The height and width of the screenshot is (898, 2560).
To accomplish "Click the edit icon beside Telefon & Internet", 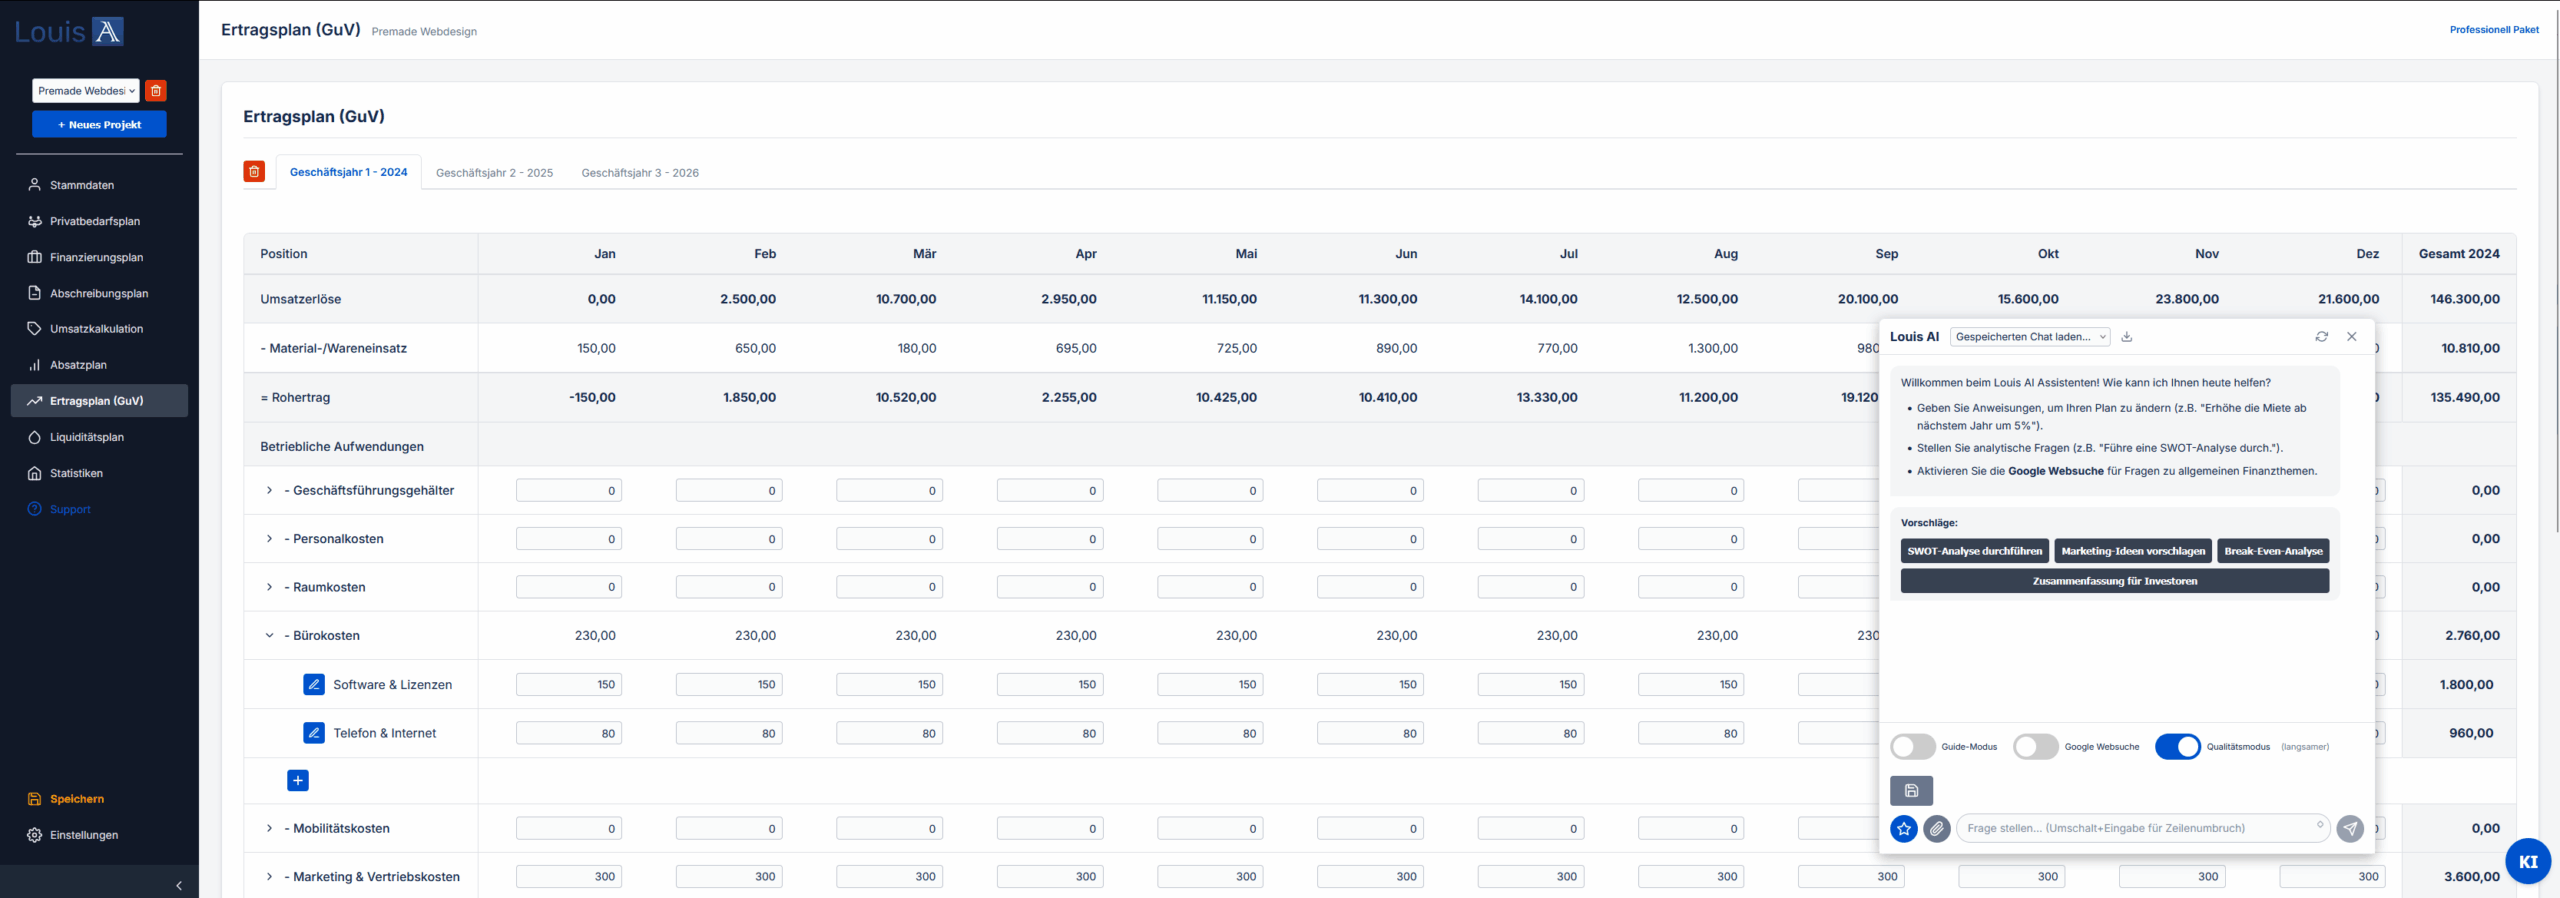I will coord(314,733).
